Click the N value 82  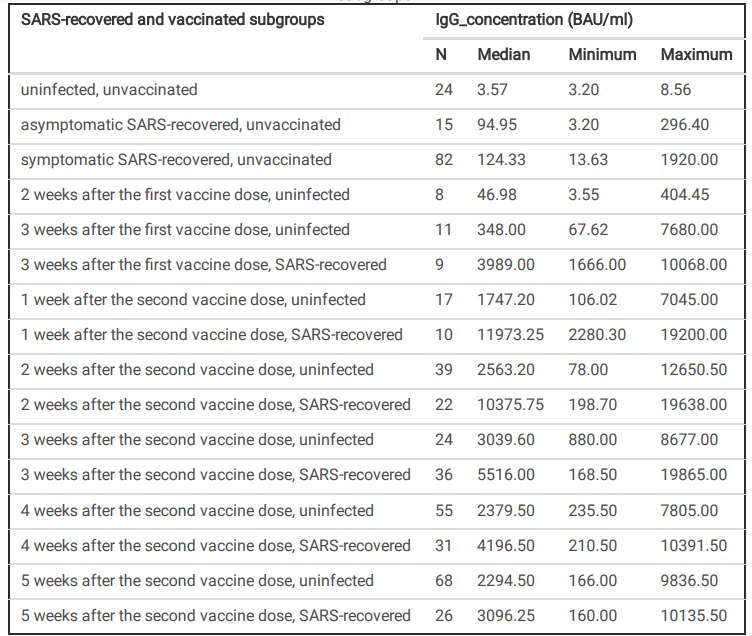point(444,160)
